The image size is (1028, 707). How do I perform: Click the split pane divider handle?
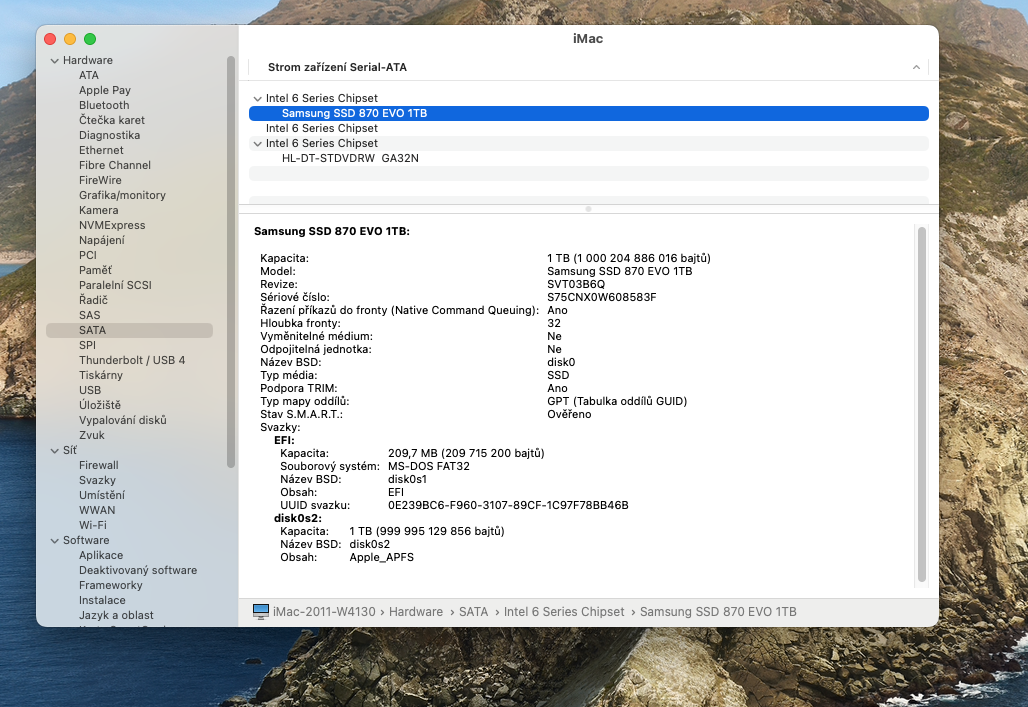pos(588,209)
